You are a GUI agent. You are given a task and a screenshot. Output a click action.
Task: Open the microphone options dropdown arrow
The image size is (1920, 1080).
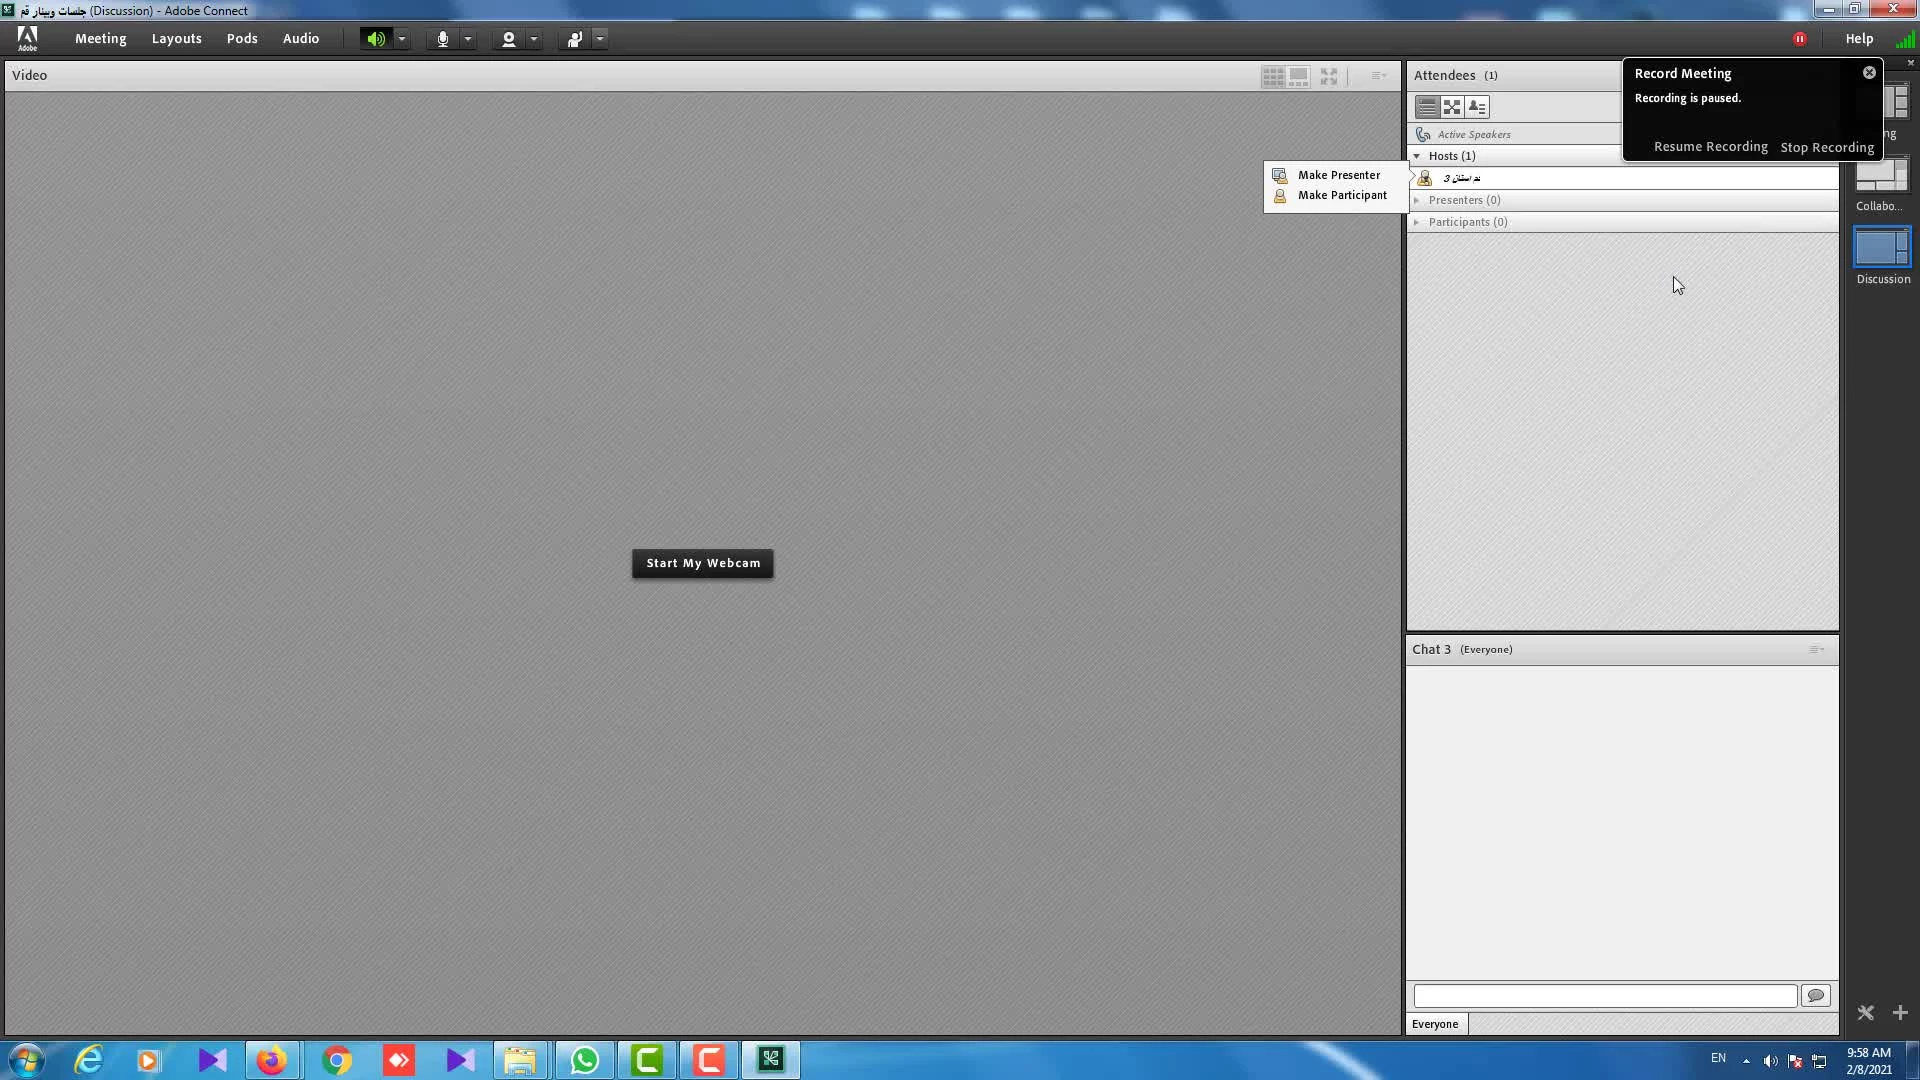pyautogui.click(x=468, y=39)
